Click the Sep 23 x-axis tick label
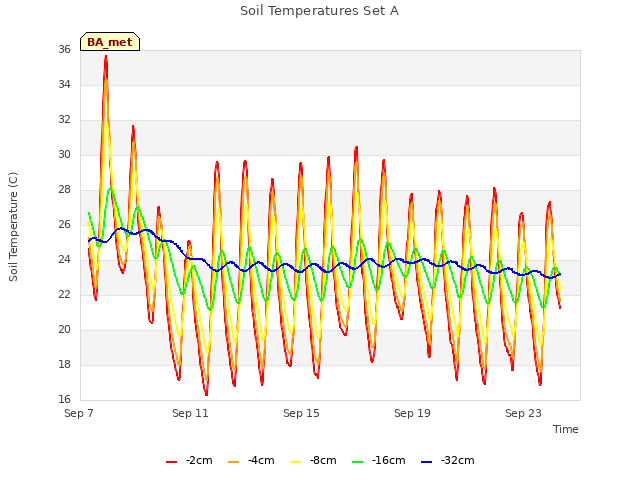Screen dimensions: 640x480 [x=523, y=413]
